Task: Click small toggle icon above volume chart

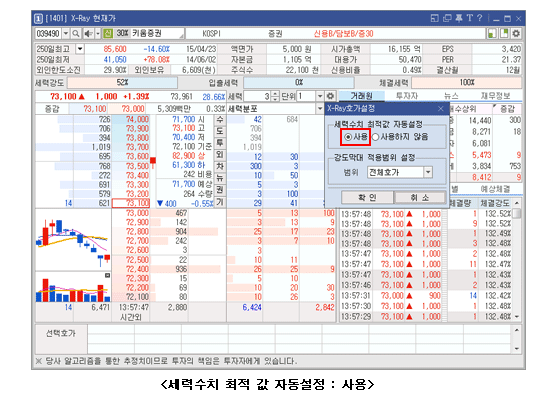Action: click(108, 275)
